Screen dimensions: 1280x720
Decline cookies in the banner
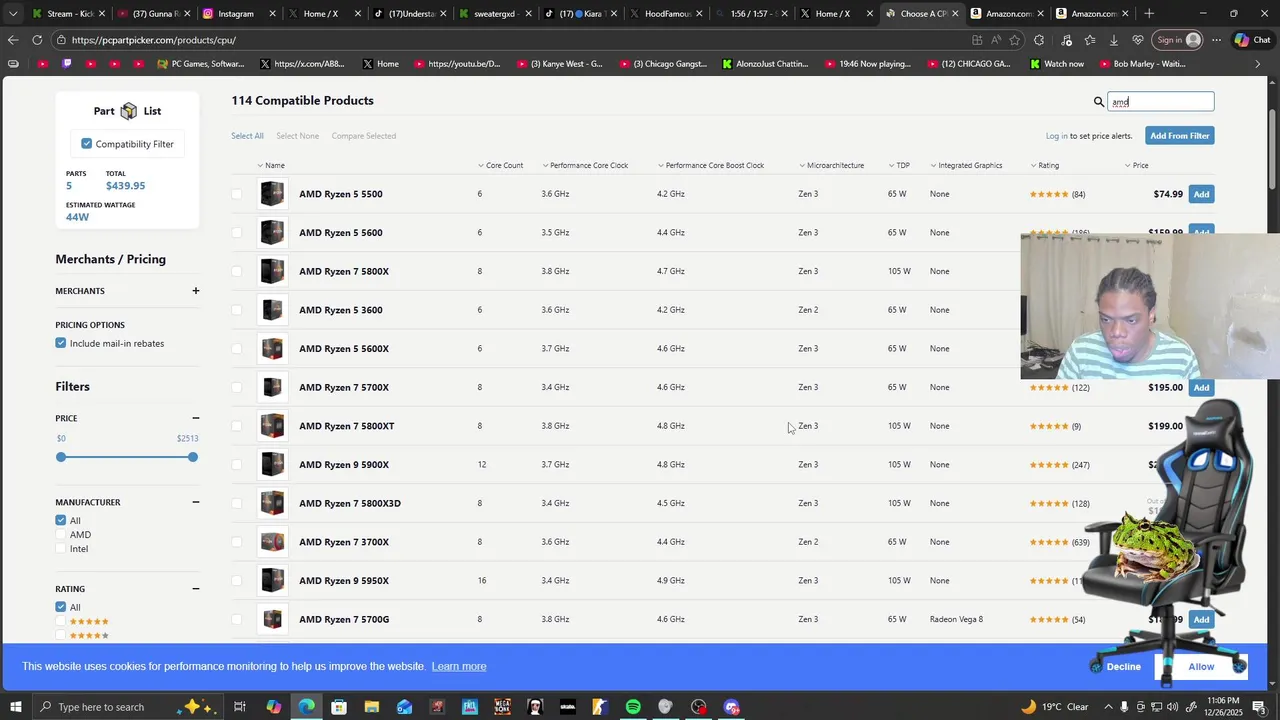1124,667
